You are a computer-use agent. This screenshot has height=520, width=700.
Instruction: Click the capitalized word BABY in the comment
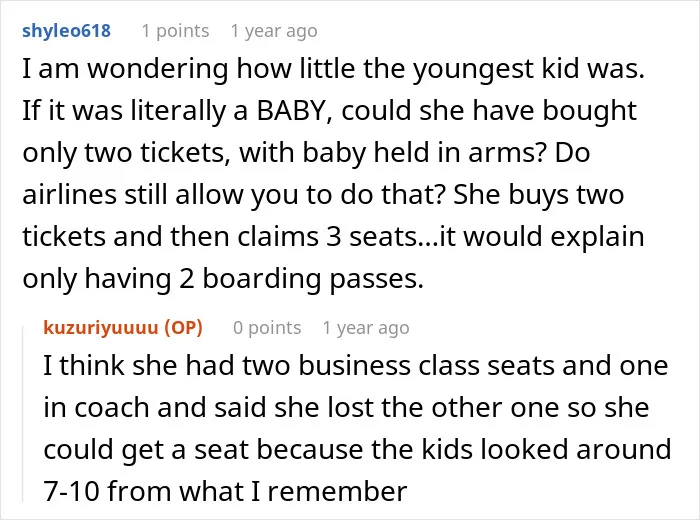(x=290, y=111)
